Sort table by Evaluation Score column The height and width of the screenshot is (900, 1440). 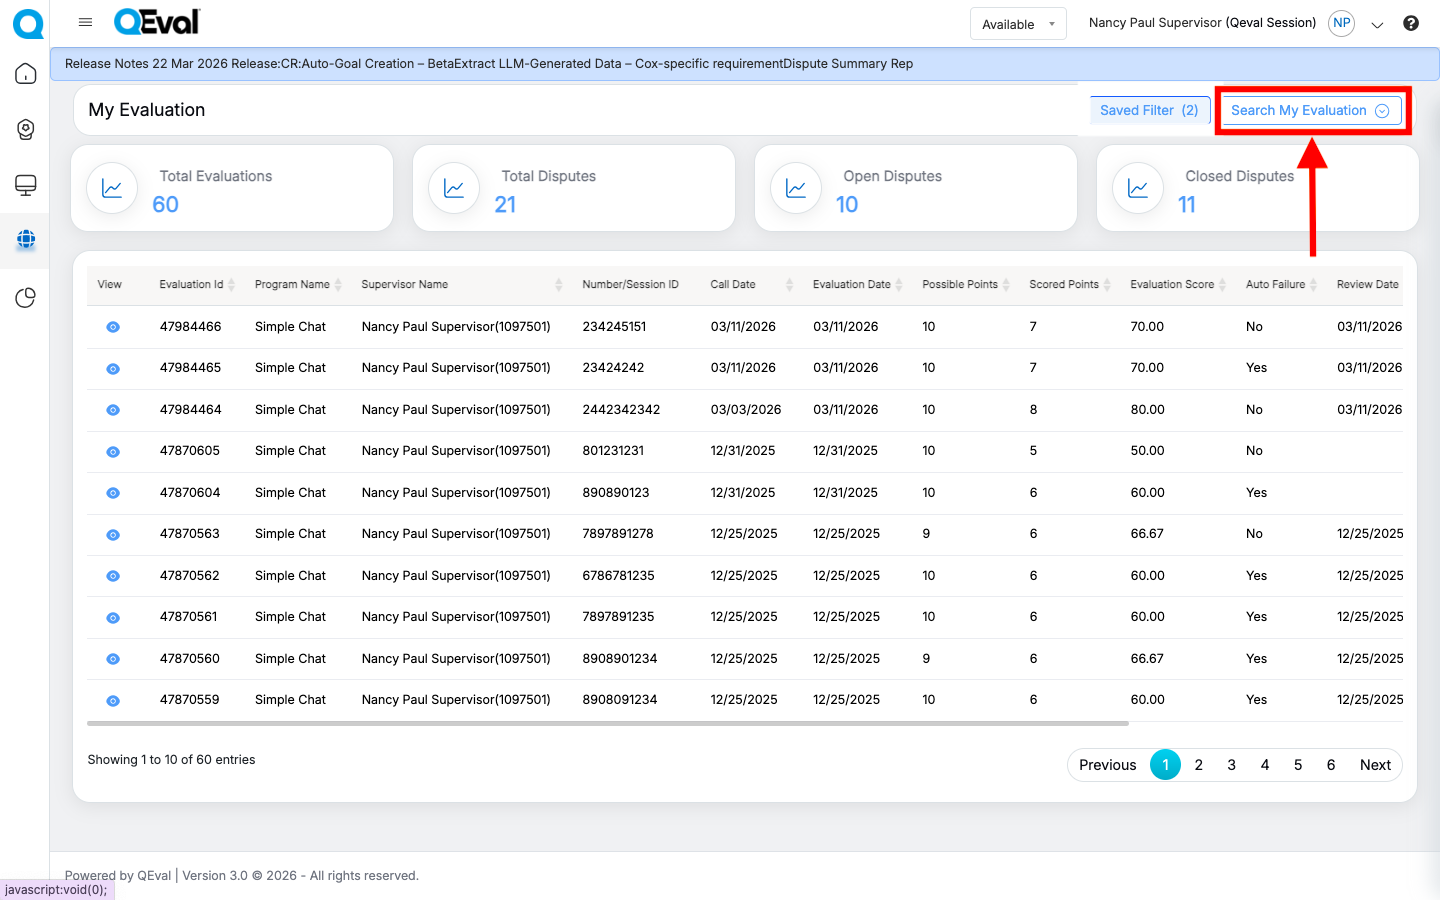1172,285
